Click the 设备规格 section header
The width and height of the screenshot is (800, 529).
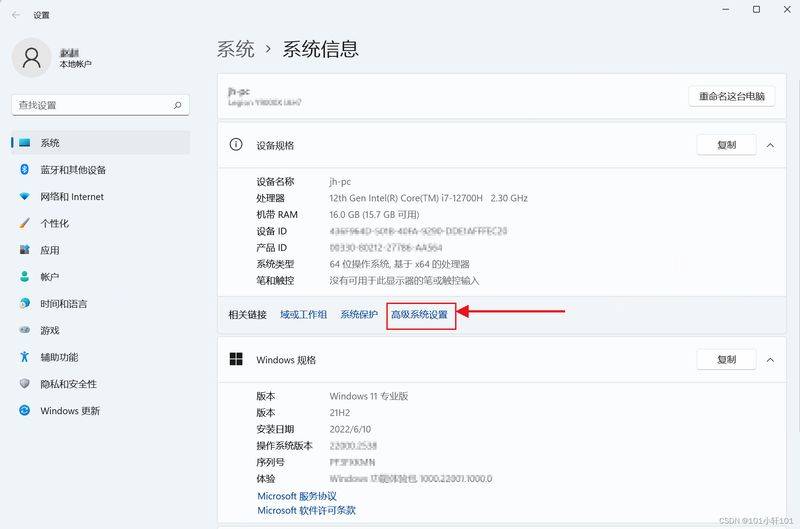502,145
